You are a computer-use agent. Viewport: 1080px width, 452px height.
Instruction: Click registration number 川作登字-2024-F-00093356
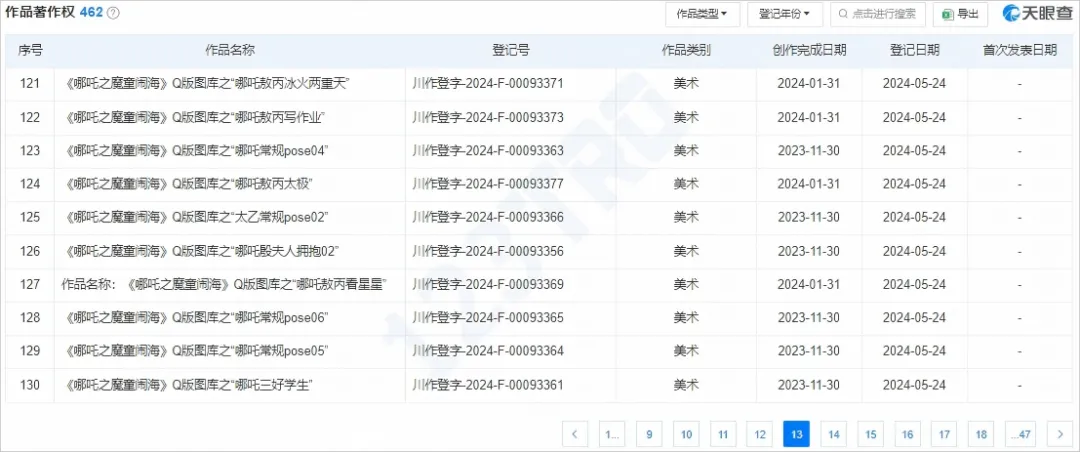click(488, 251)
